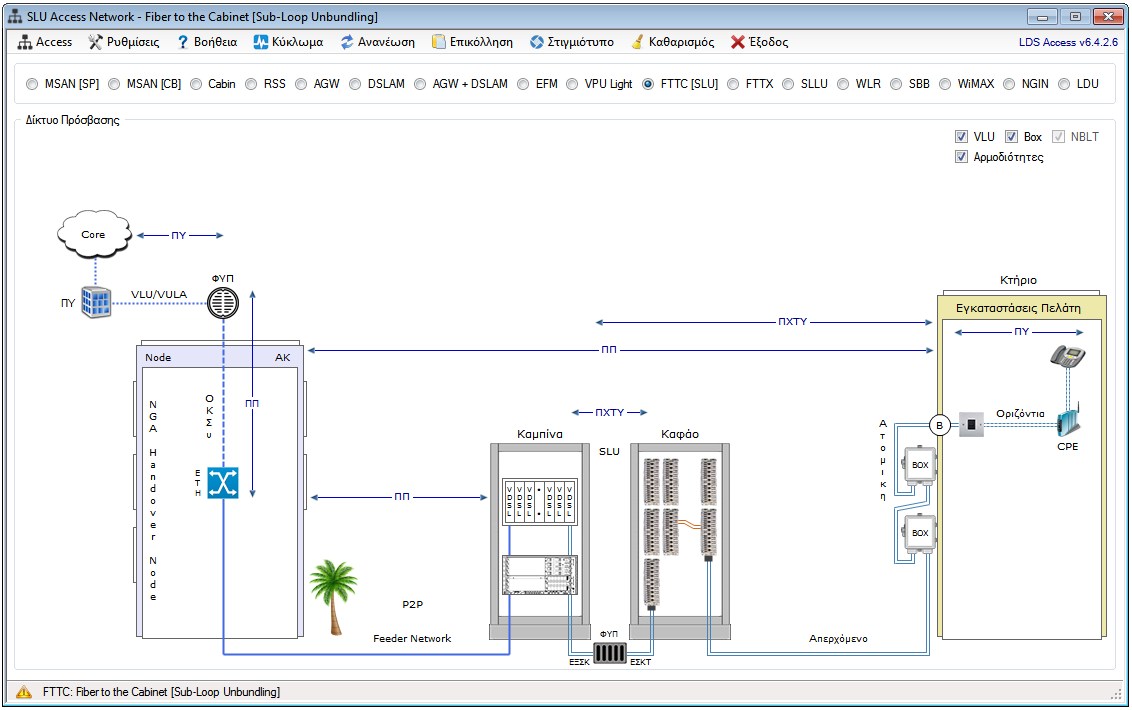This screenshot has width=1132, height=710.
Task: Click the ΦΥΠ manhole icon near Core
Action: (x=224, y=301)
